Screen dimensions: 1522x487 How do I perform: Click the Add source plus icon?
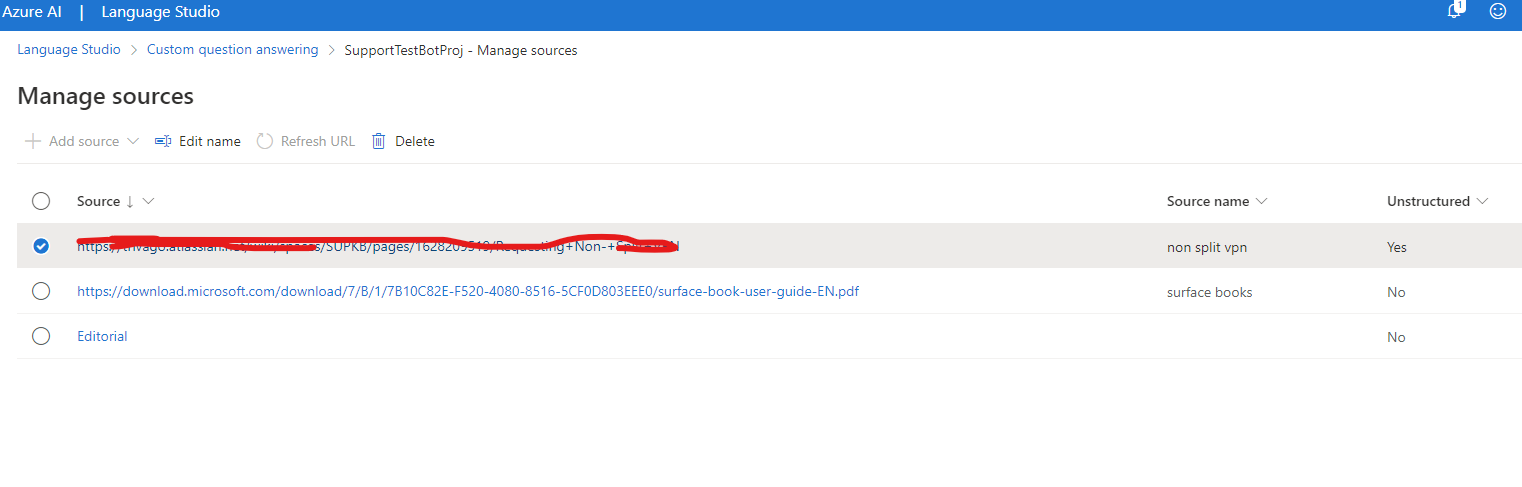tap(33, 141)
